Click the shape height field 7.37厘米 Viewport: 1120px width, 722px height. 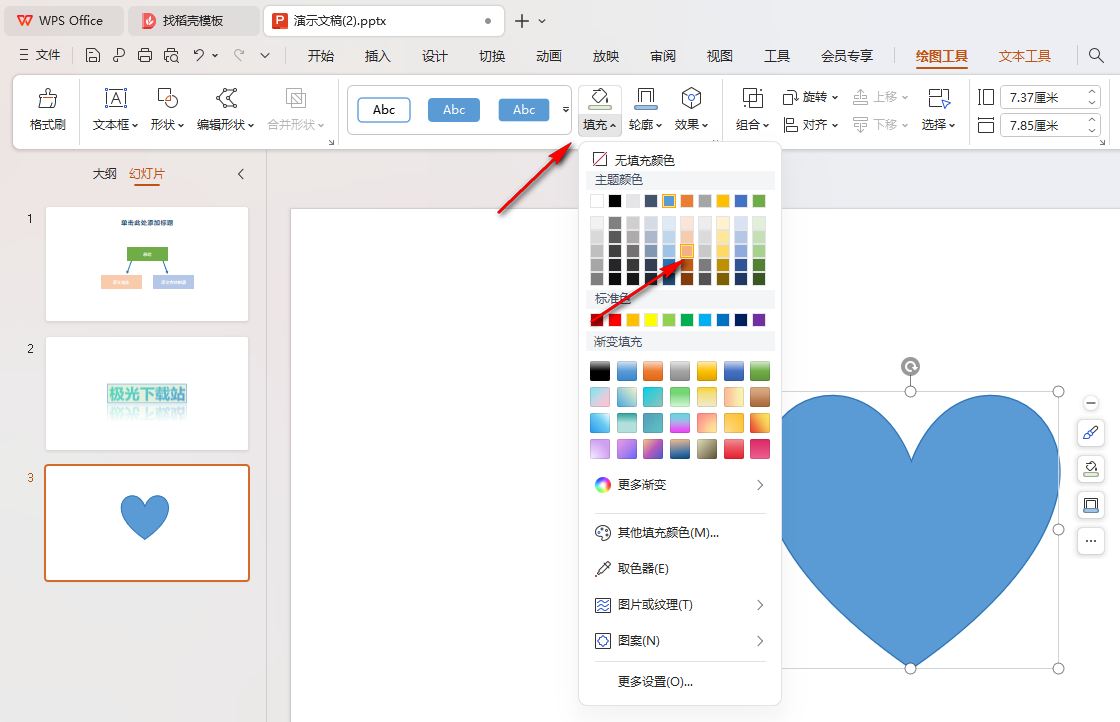pyautogui.click(x=1042, y=97)
